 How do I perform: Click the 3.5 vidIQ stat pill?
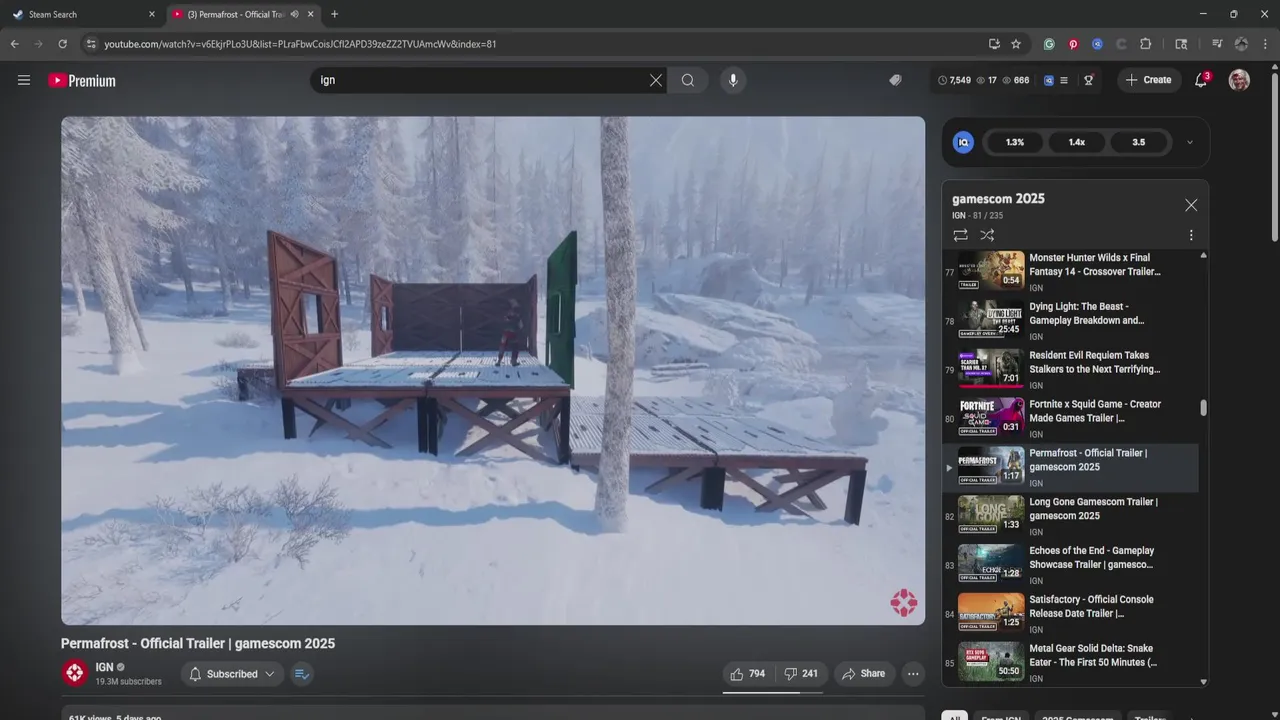(1139, 142)
